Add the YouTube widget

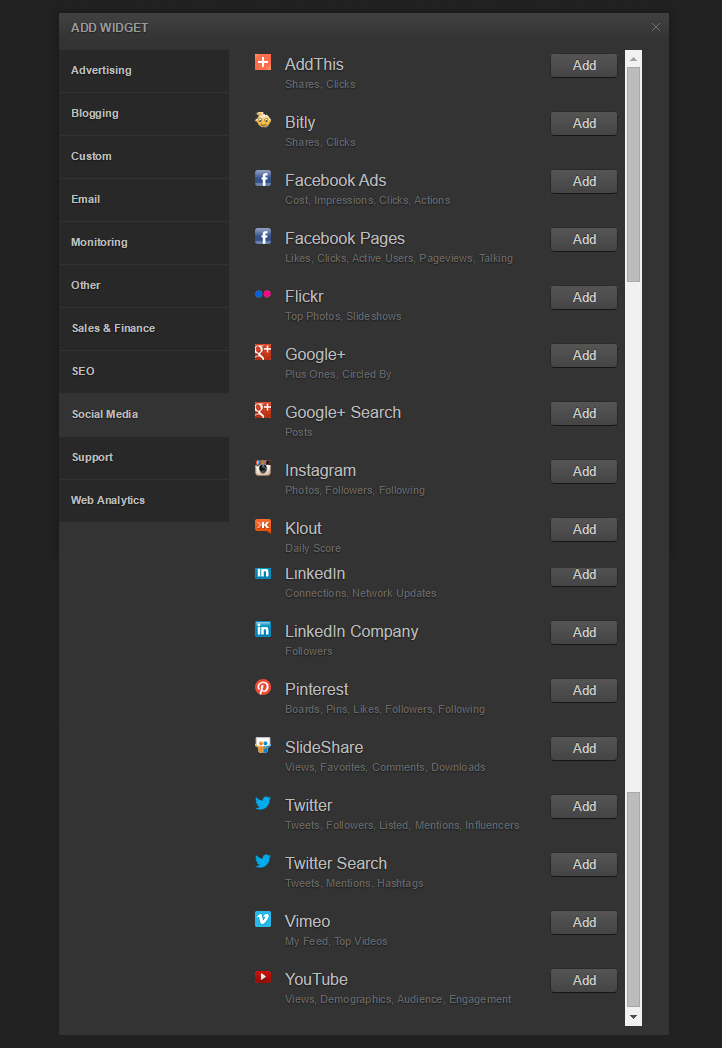[x=584, y=980]
